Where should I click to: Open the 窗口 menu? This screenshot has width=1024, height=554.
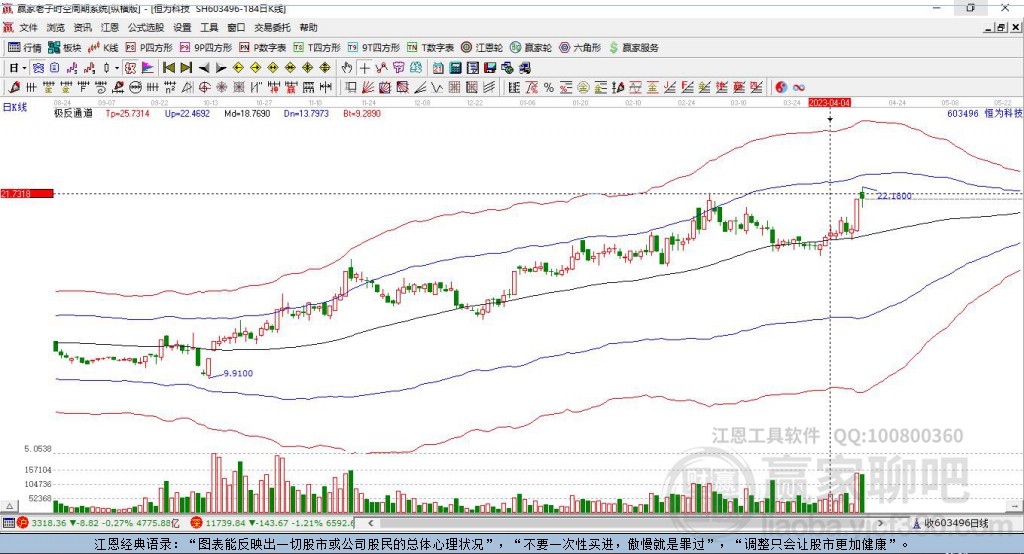click(236, 27)
